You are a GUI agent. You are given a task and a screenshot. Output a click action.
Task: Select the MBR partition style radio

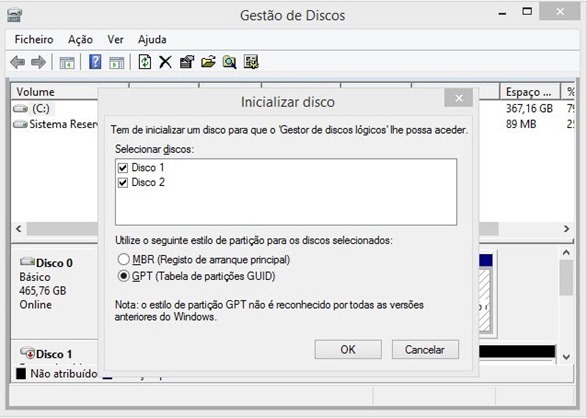124,259
